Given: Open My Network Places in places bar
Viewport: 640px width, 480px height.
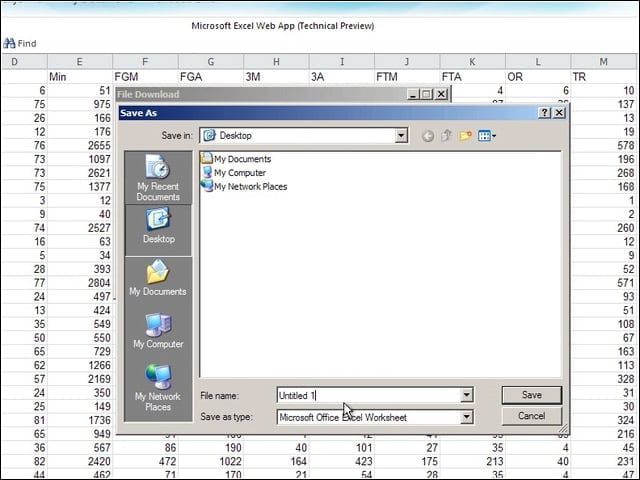Looking at the screenshot, I should click(158, 388).
